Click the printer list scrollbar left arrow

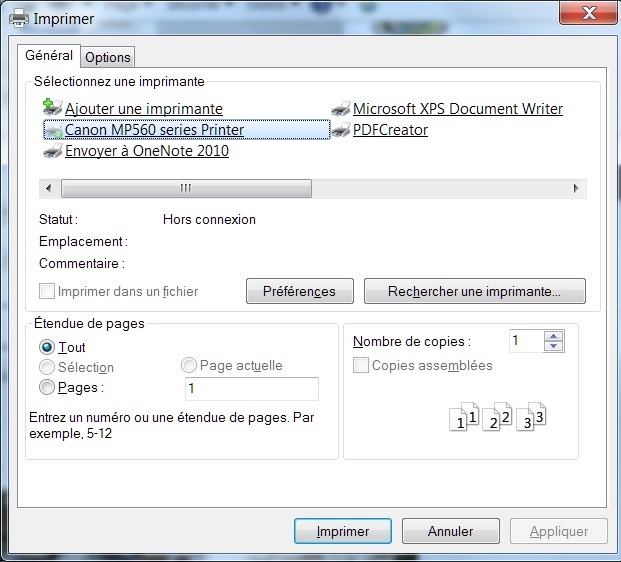pos(49,188)
